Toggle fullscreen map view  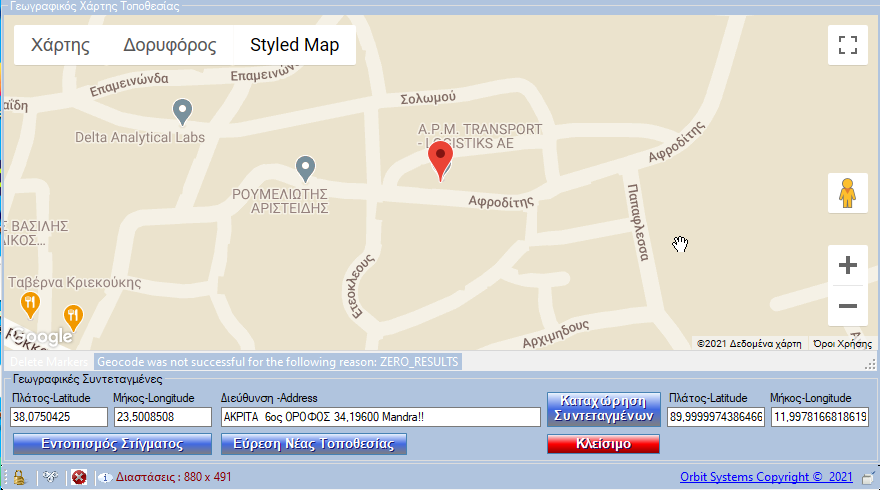click(x=847, y=45)
